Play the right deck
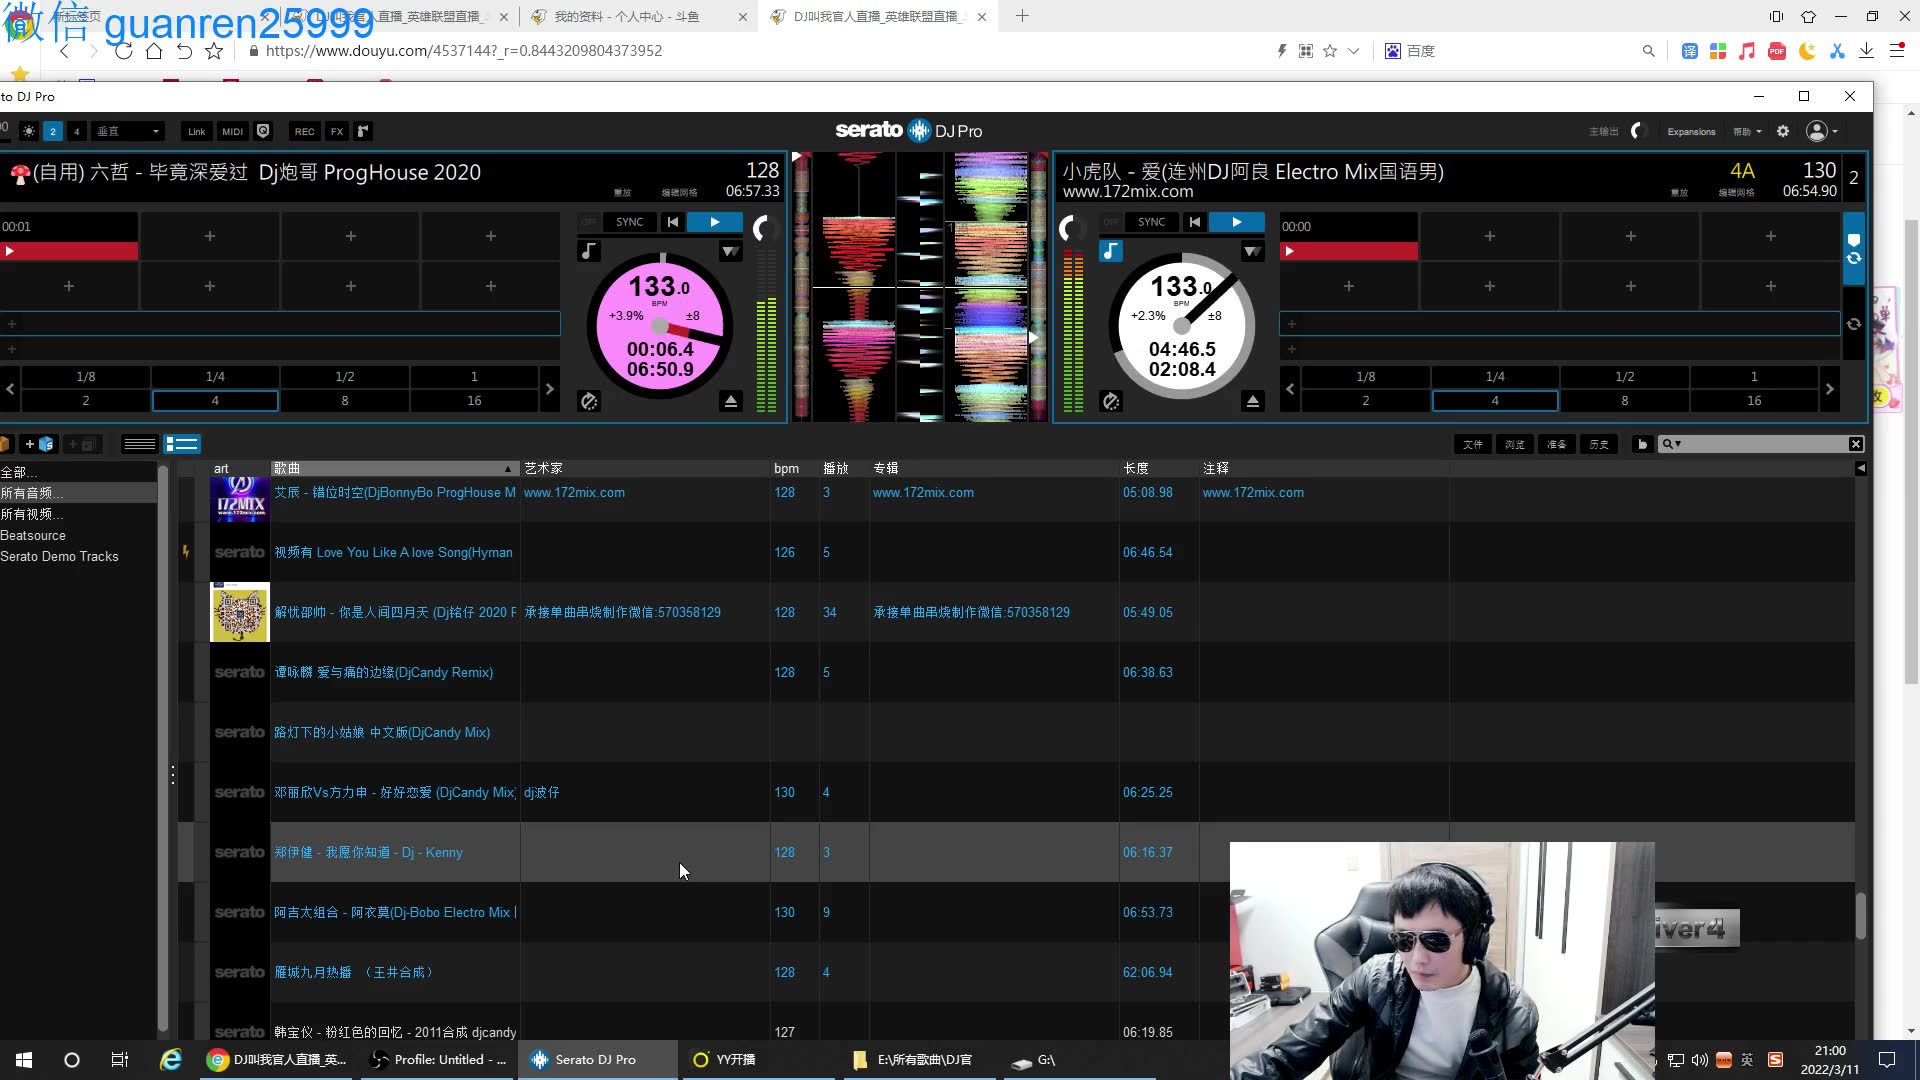Image resolution: width=1920 pixels, height=1080 pixels. (x=1236, y=222)
